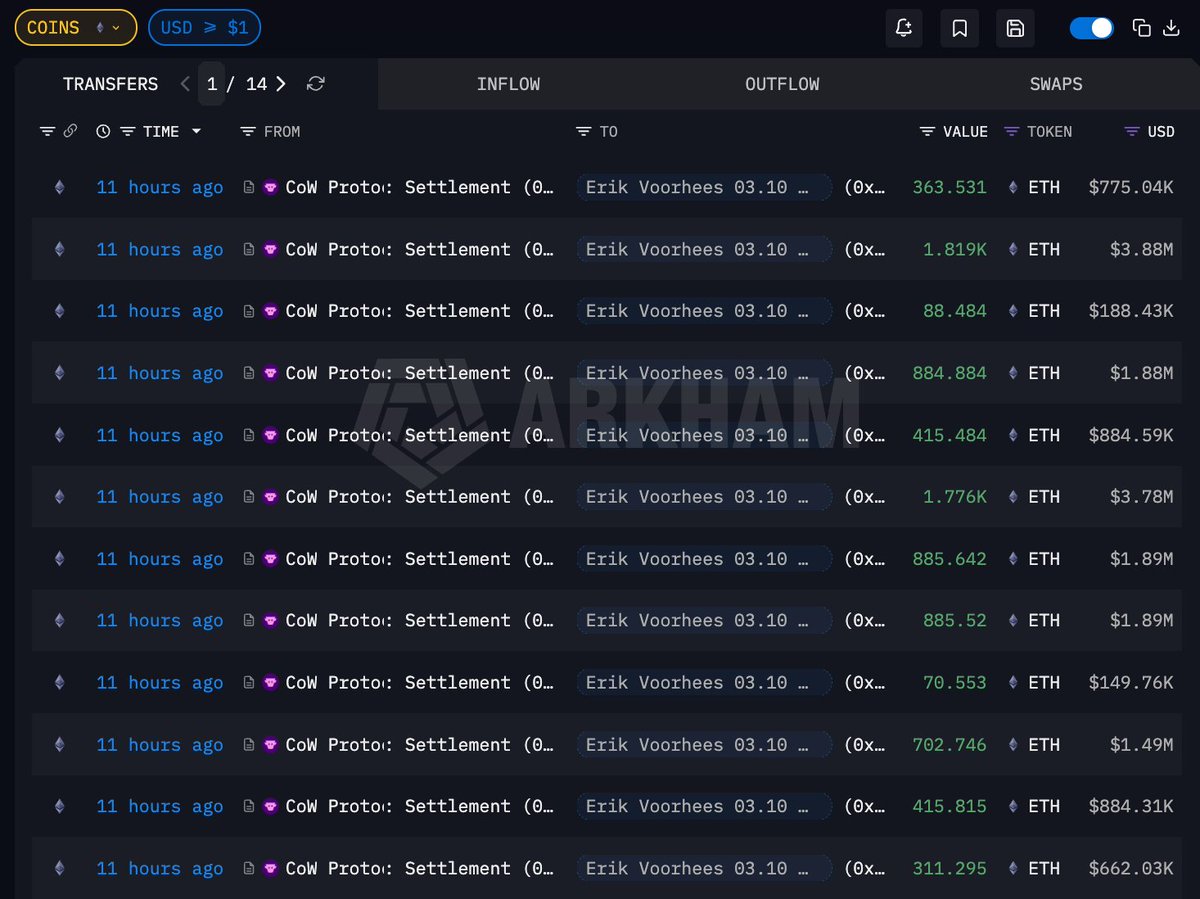Click the save floppy disk icon
The width and height of the screenshot is (1200, 899).
coord(1015,28)
